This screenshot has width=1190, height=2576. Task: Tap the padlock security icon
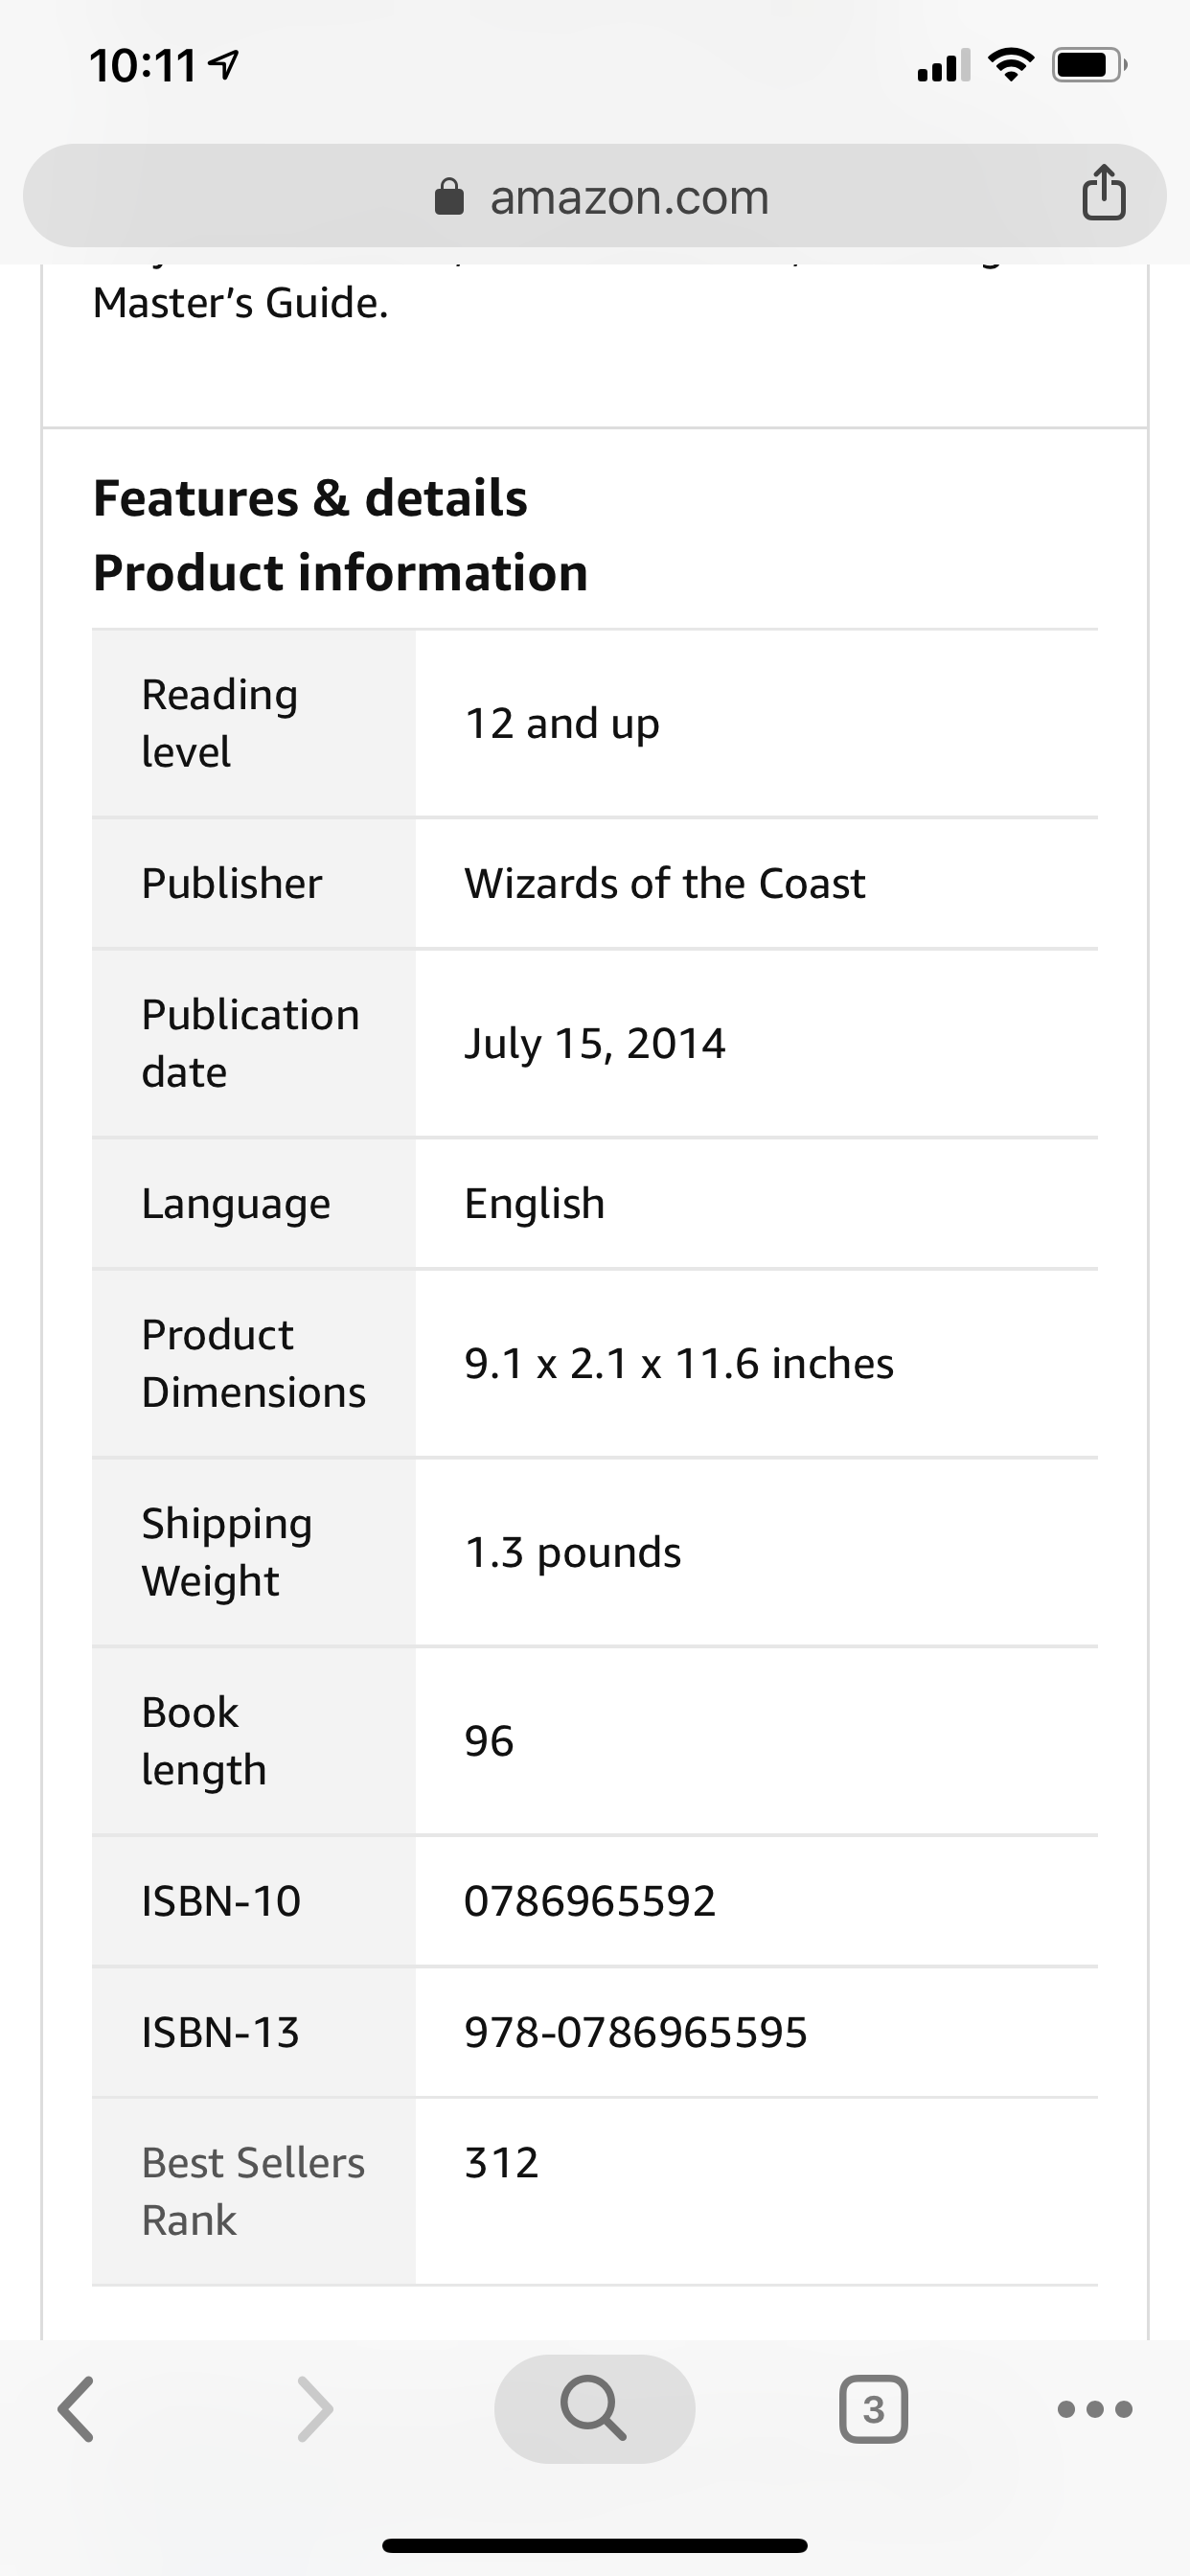coord(449,197)
